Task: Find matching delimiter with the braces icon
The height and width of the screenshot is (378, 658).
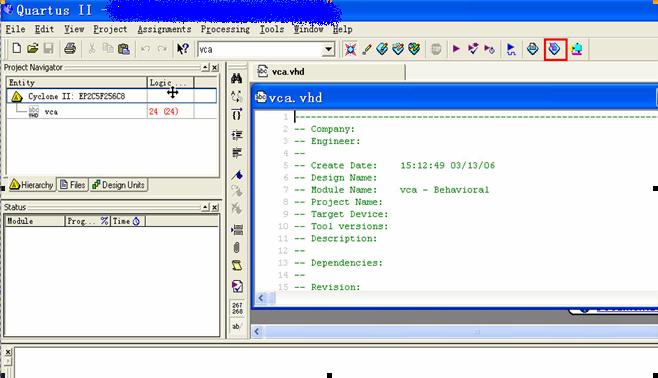Action: [x=237, y=114]
